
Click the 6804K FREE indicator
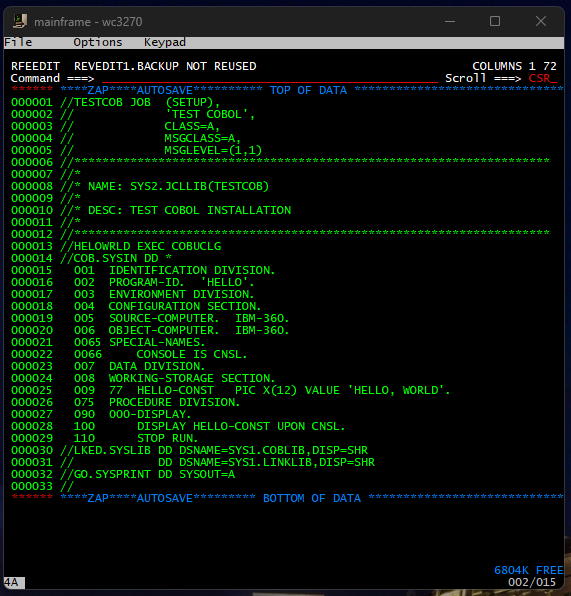[x=528, y=570]
